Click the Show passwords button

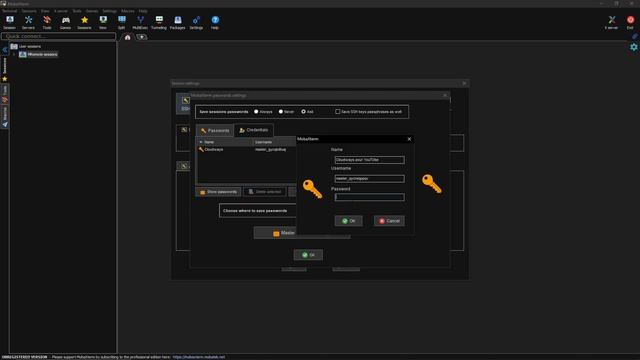point(218,192)
